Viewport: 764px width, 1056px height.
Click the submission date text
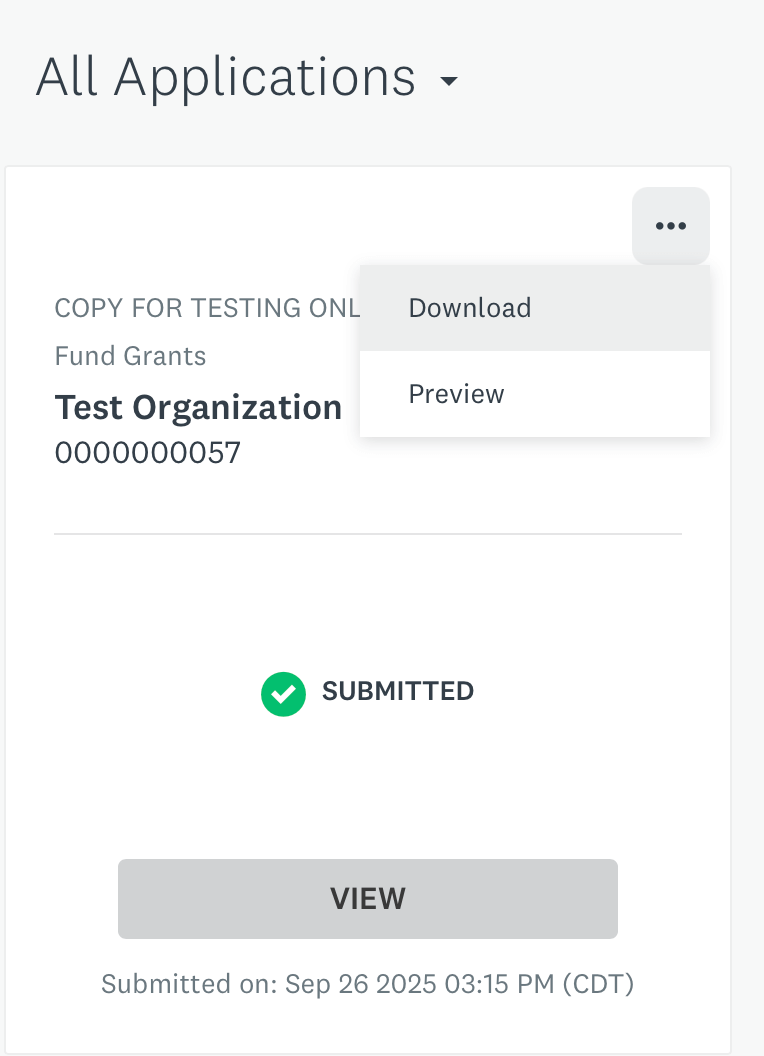click(x=367, y=984)
